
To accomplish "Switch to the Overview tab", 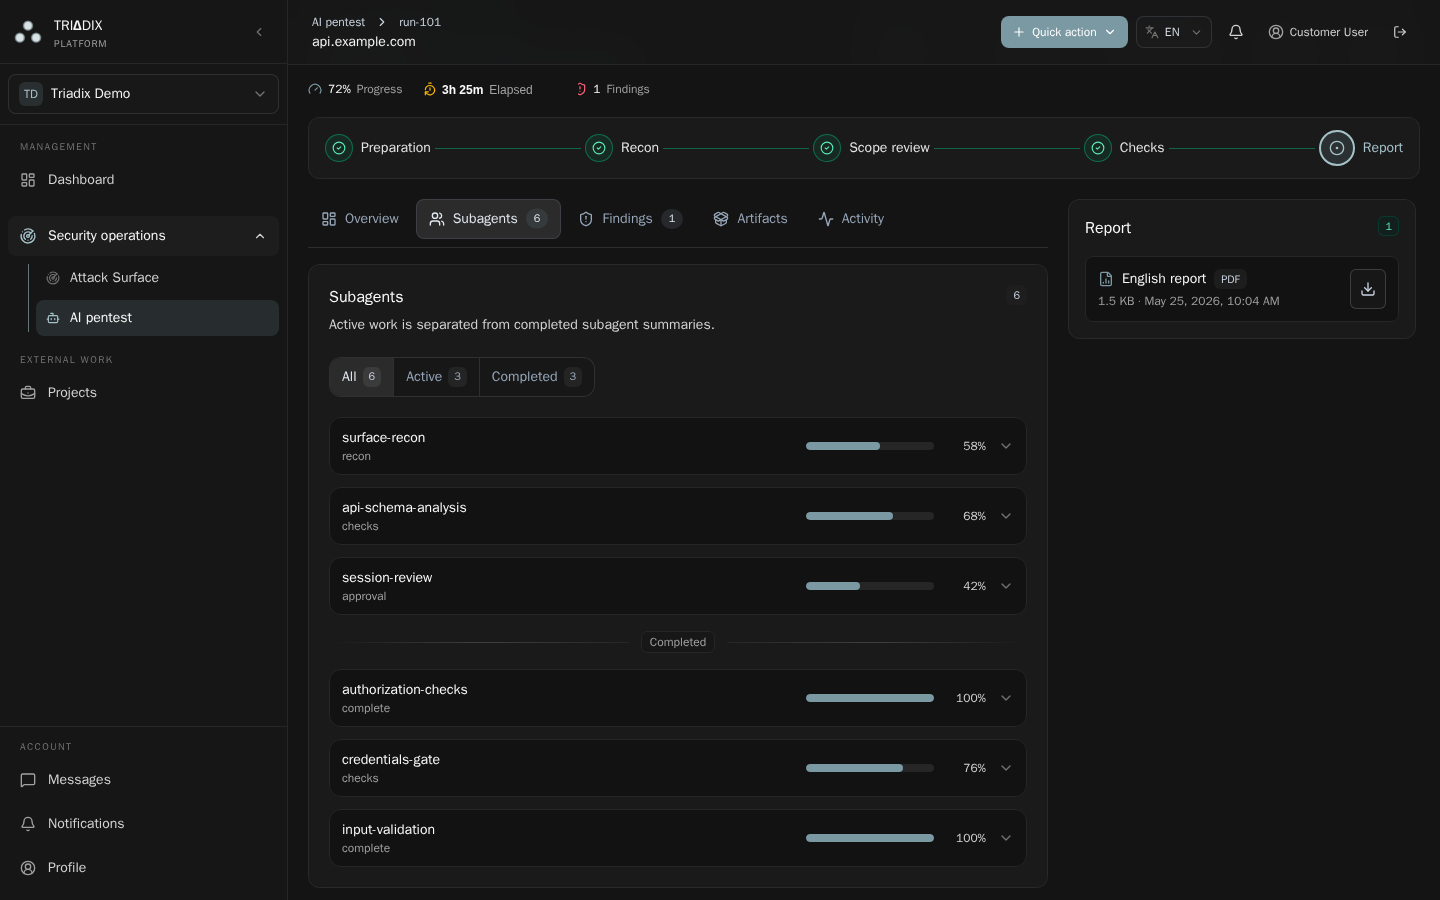I will (360, 219).
